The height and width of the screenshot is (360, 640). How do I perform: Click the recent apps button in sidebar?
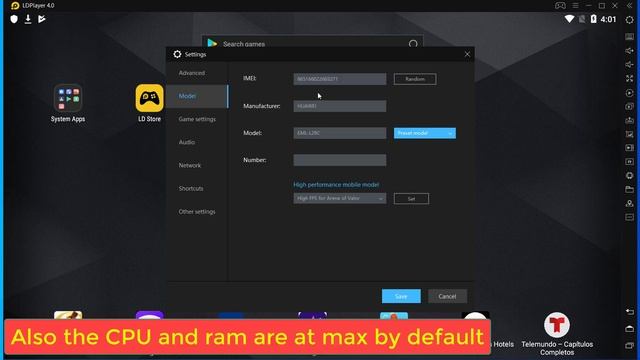coord(629,346)
